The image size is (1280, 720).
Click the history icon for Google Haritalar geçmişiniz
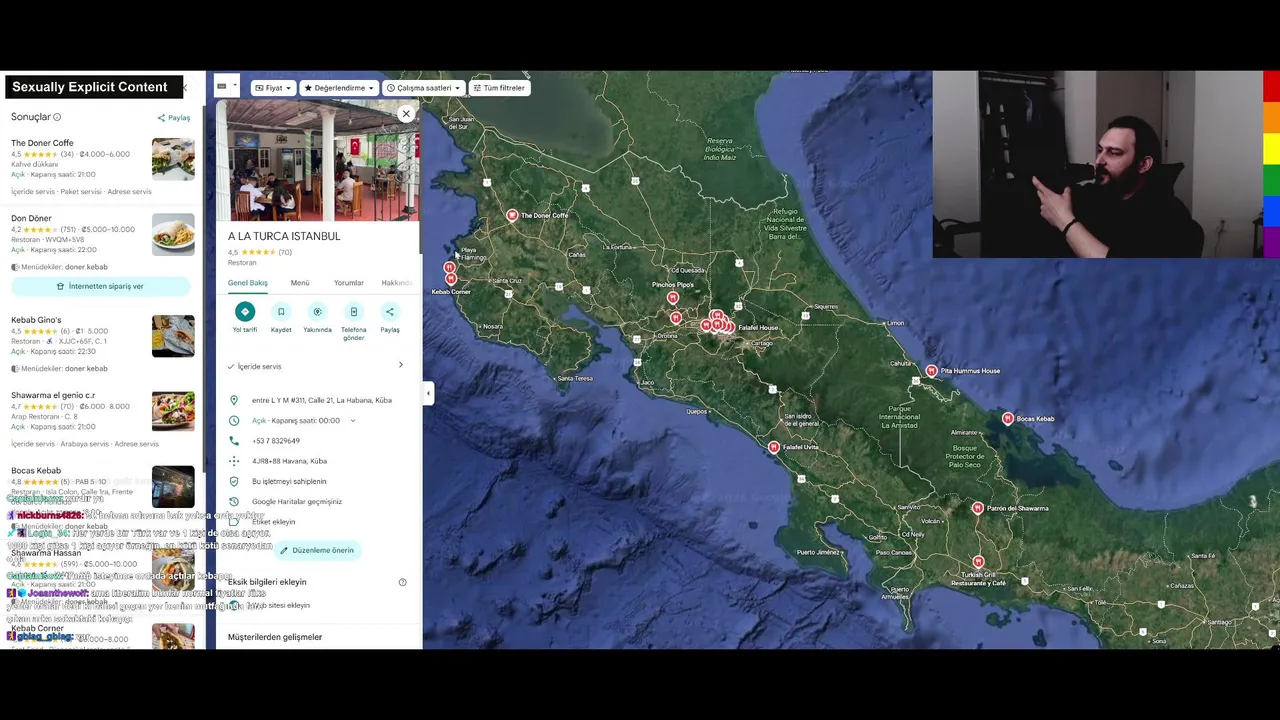[234, 502]
